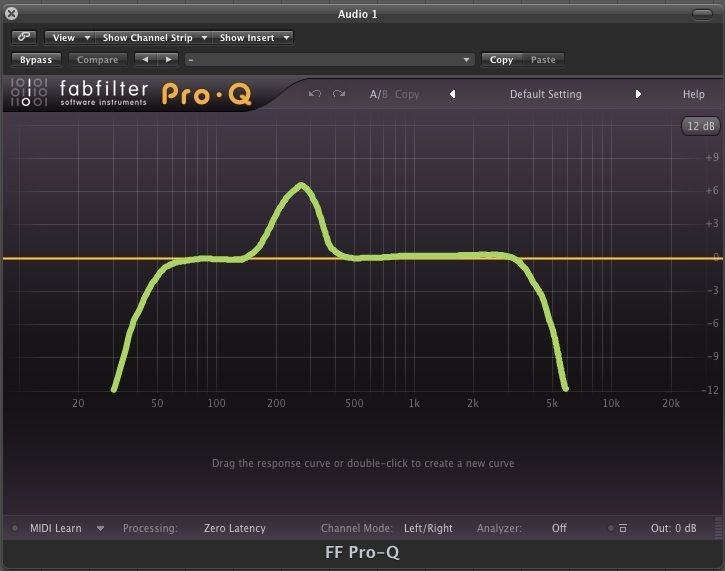Click the Paste button in header

543,60
